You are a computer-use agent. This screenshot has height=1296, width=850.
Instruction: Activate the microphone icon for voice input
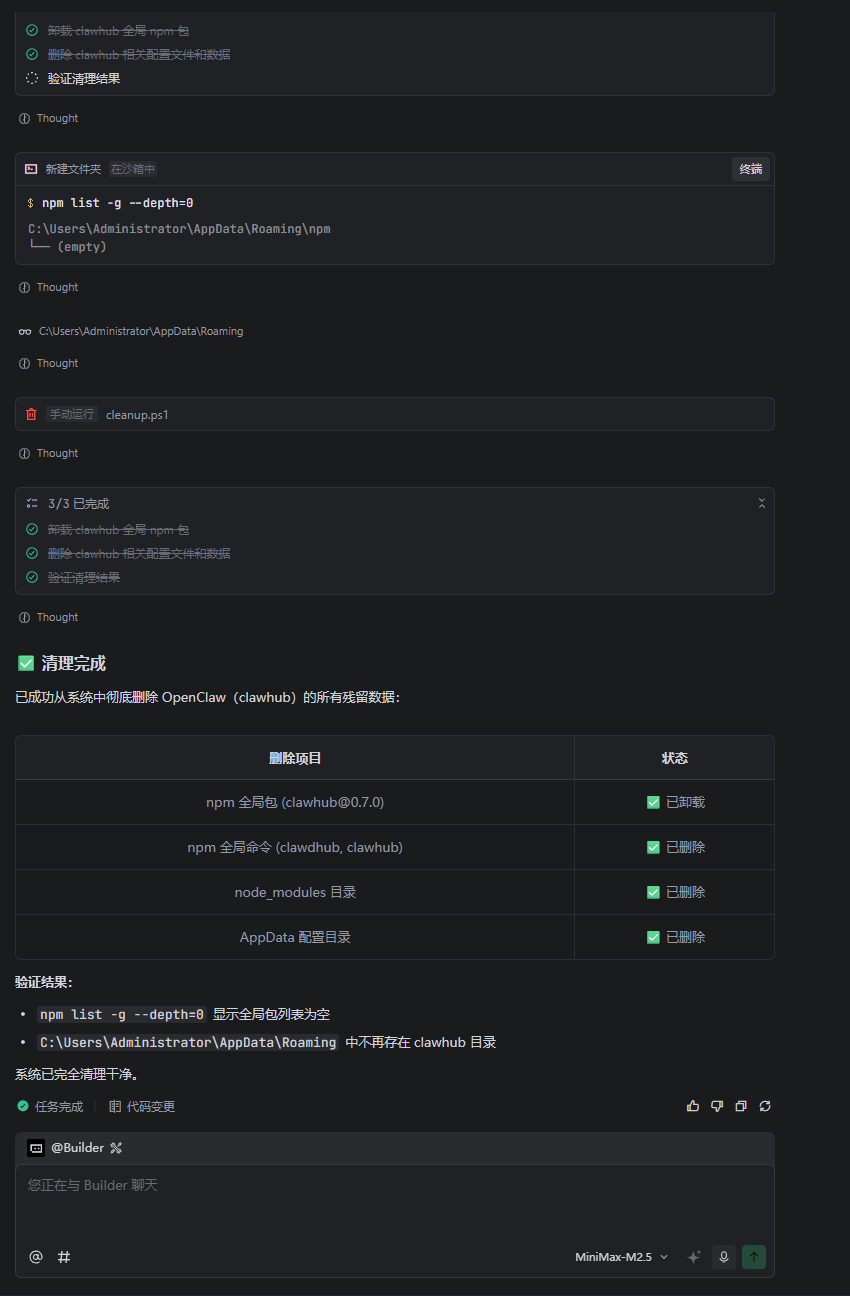click(x=723, y=1256)
